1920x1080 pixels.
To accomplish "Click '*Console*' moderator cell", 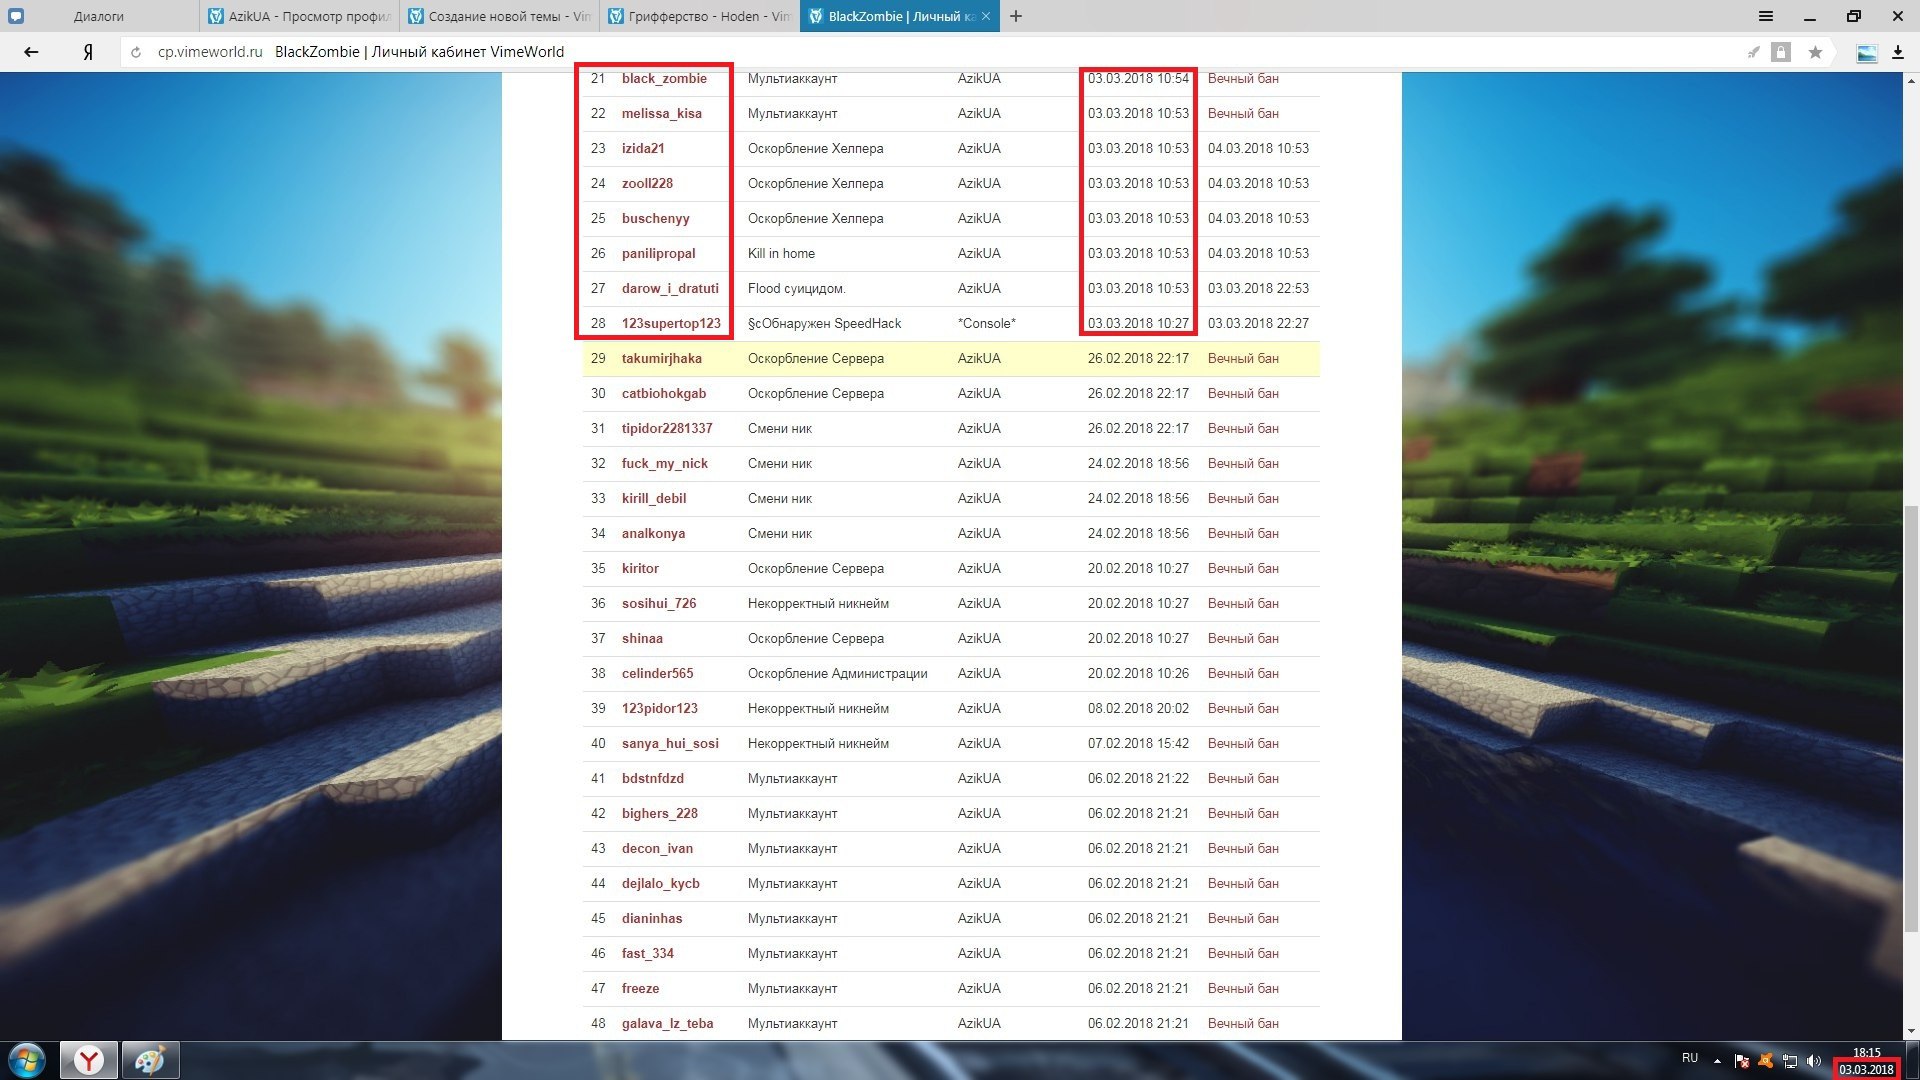I will coord(986,323).
